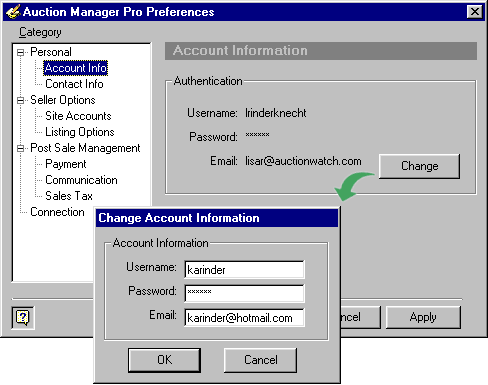The width and height of the screenshot is (488, 385).
Task: Click the Email field with karinder@hotmail.com
Action: (x=244, y=317)
